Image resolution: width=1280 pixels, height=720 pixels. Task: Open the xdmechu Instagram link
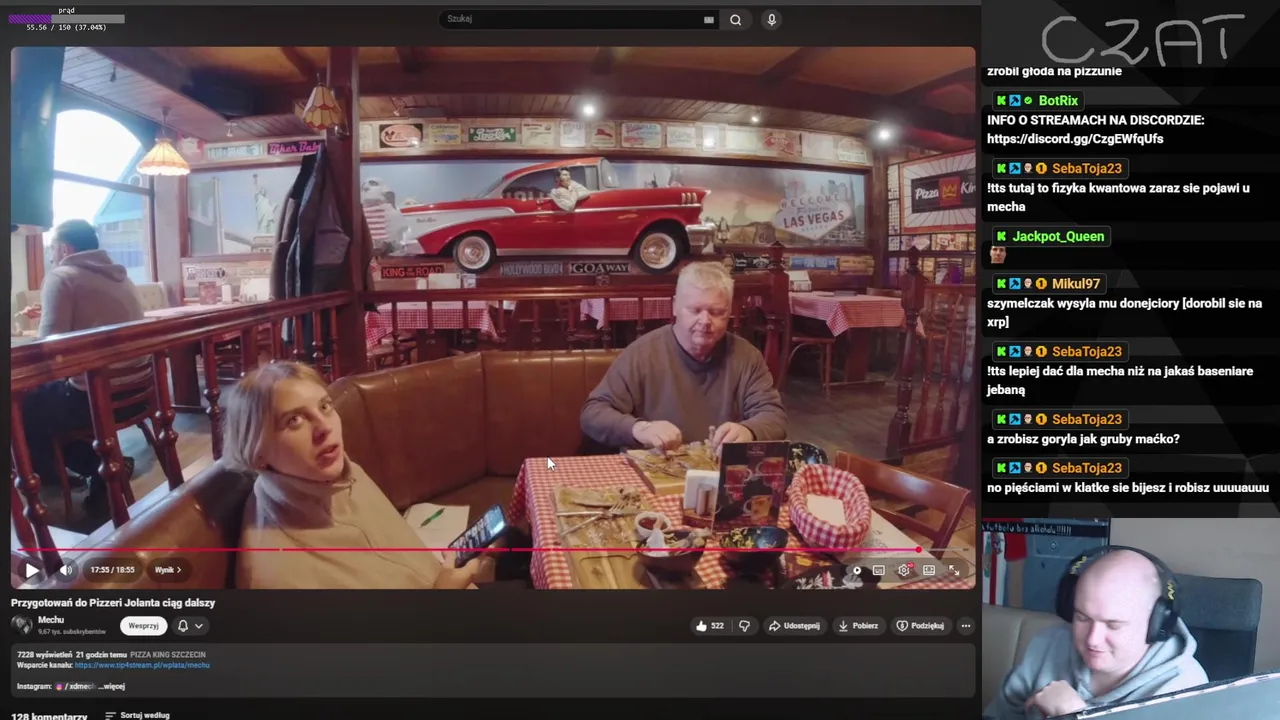tap(74, 686)
